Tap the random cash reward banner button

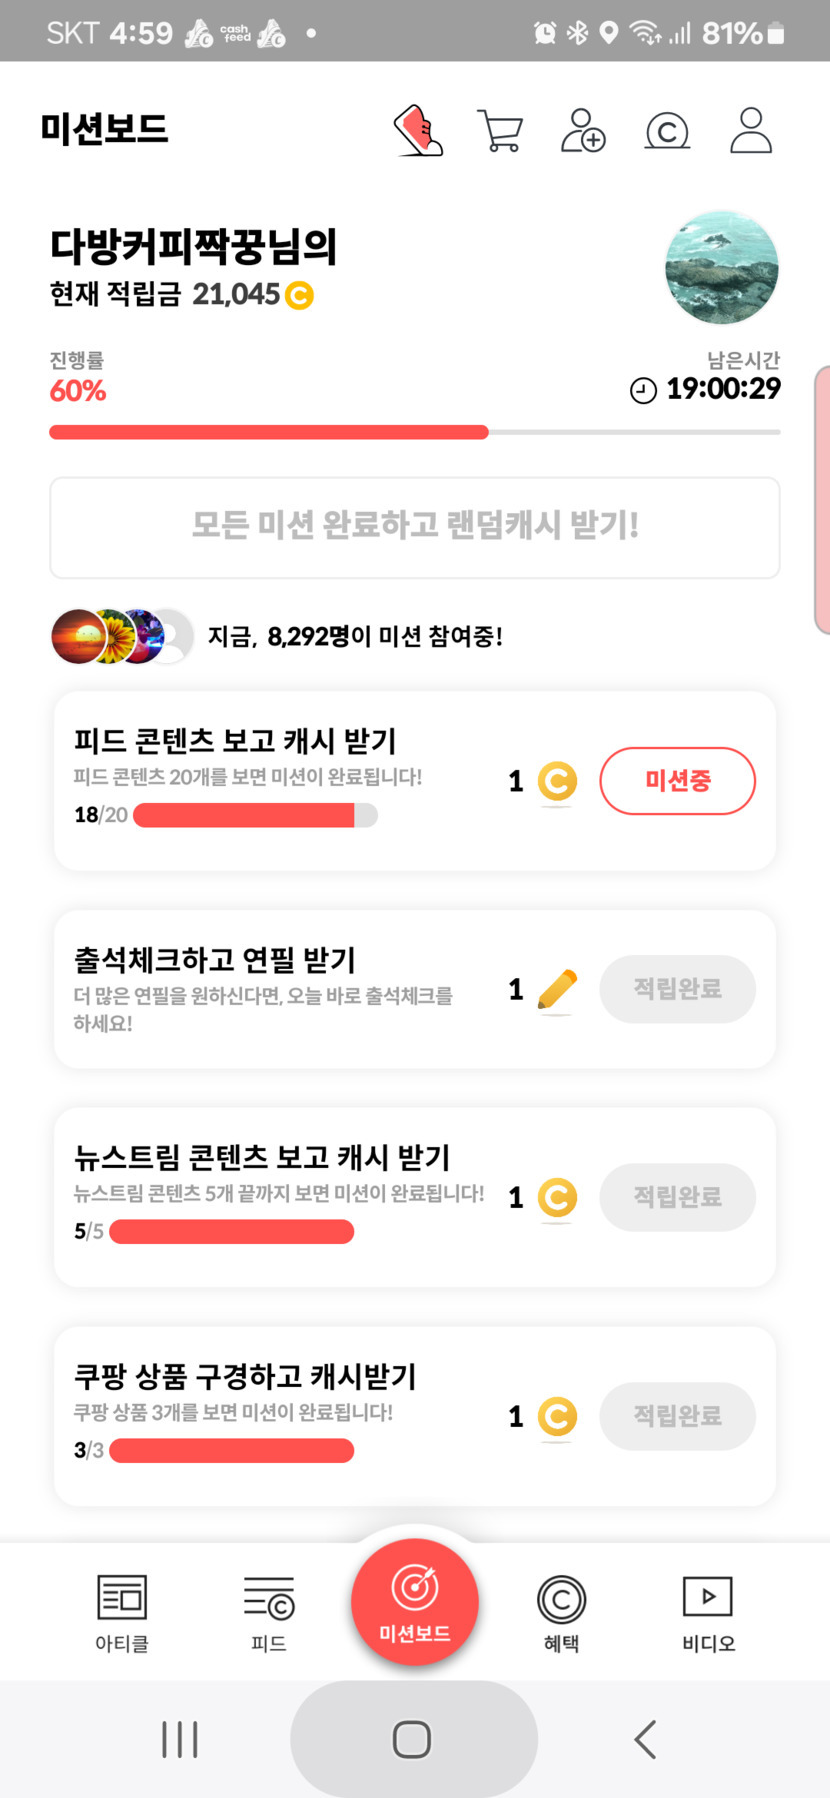pyautogui.click(x=415, y=527)
